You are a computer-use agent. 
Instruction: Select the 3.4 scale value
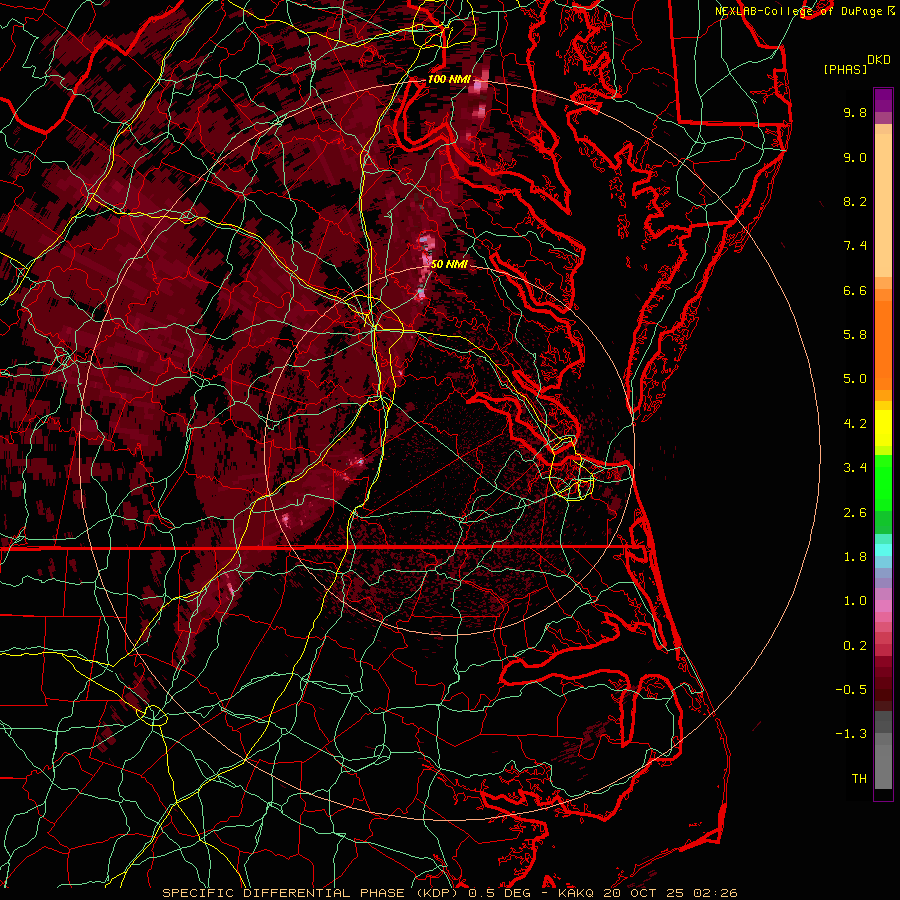[x=855, y=468]
